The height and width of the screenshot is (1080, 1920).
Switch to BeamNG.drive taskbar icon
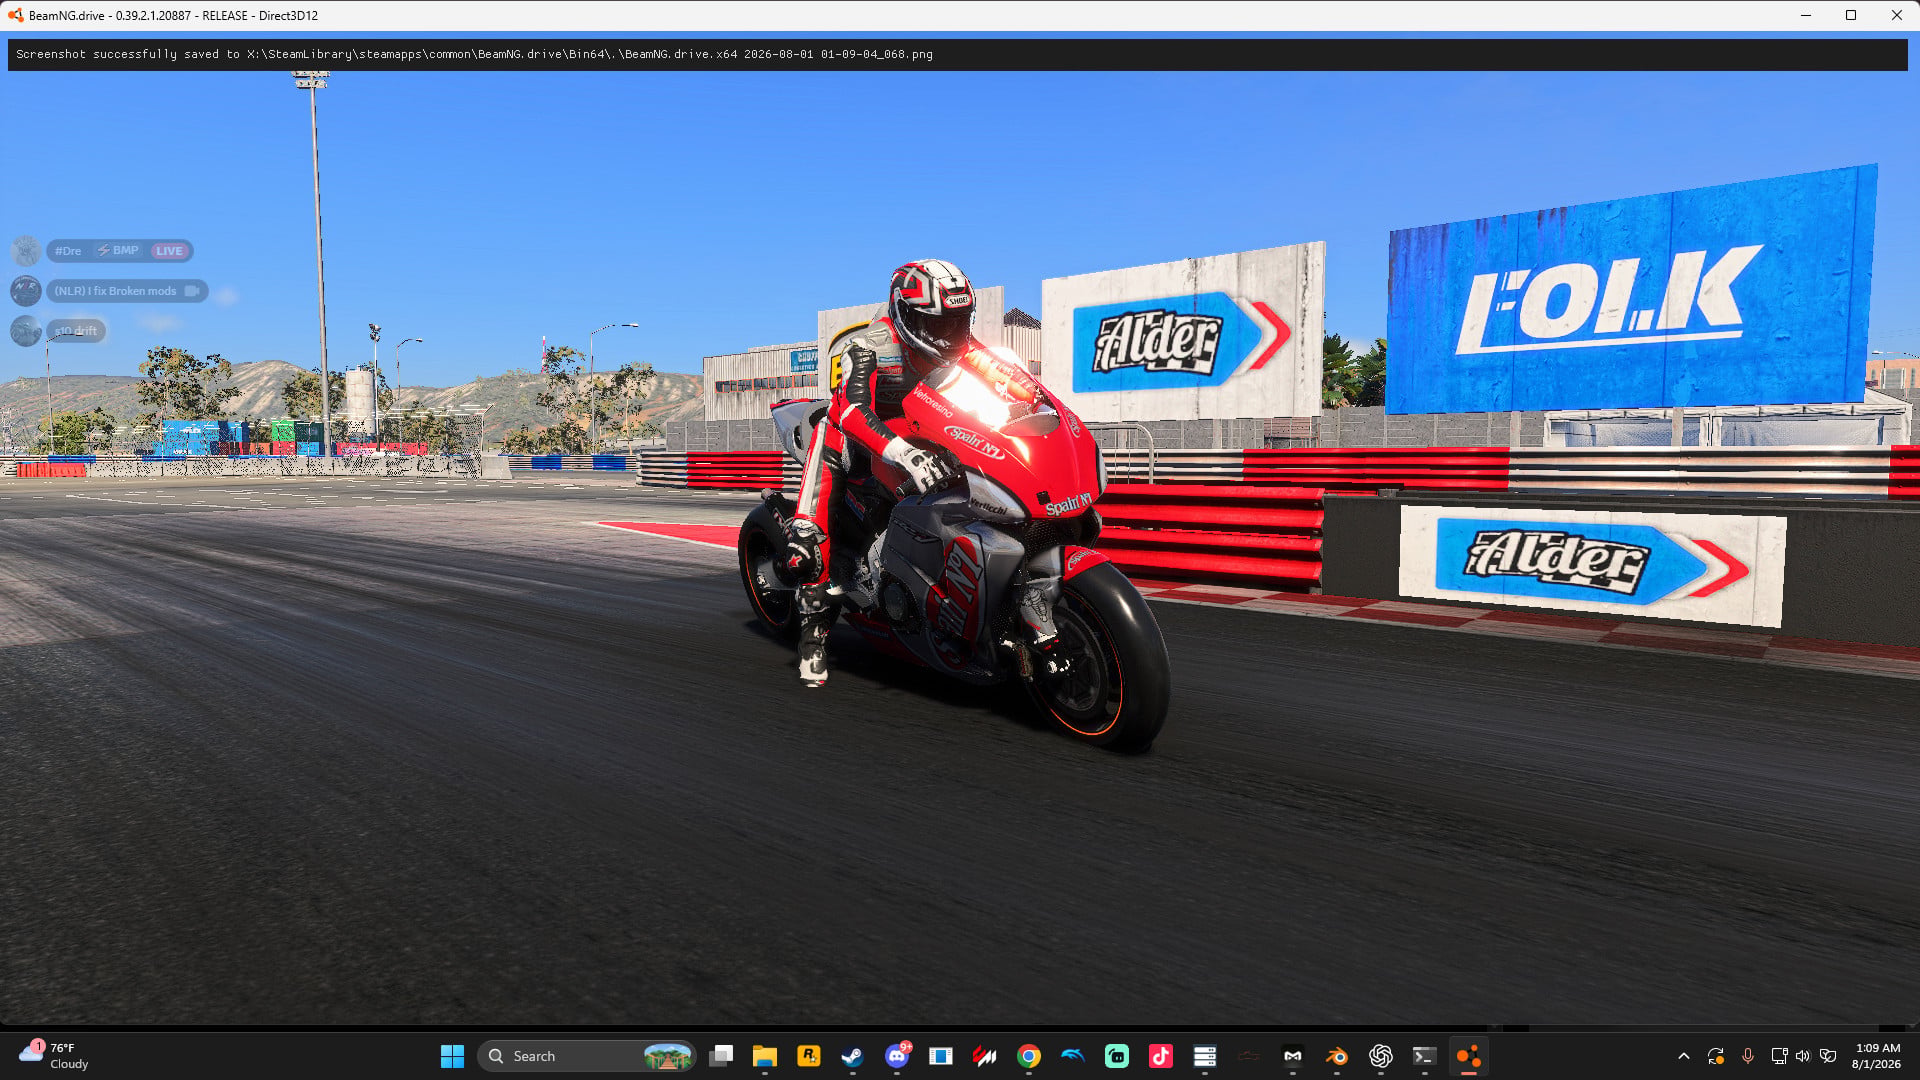pos(1469,1056)
